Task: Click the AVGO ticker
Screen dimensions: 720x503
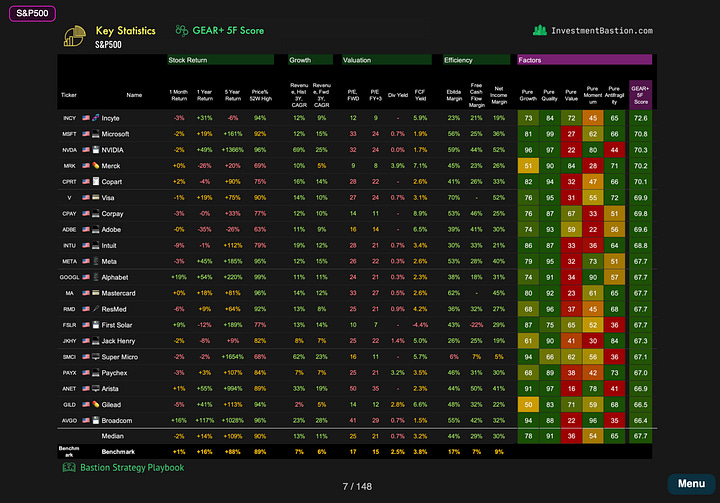Action: pyautogui.click(x=69, y=420)
